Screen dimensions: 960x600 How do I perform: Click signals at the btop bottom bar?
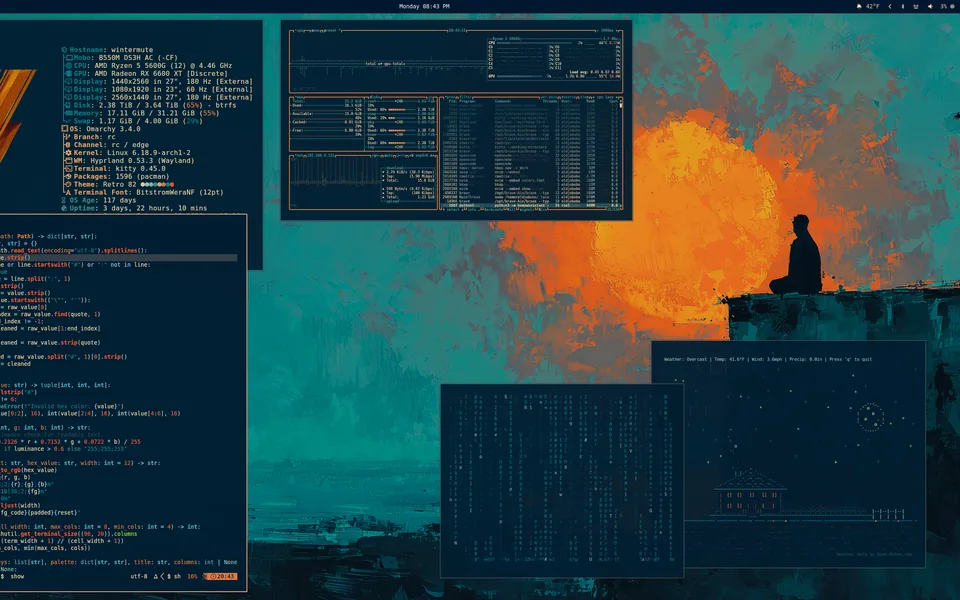527,209
